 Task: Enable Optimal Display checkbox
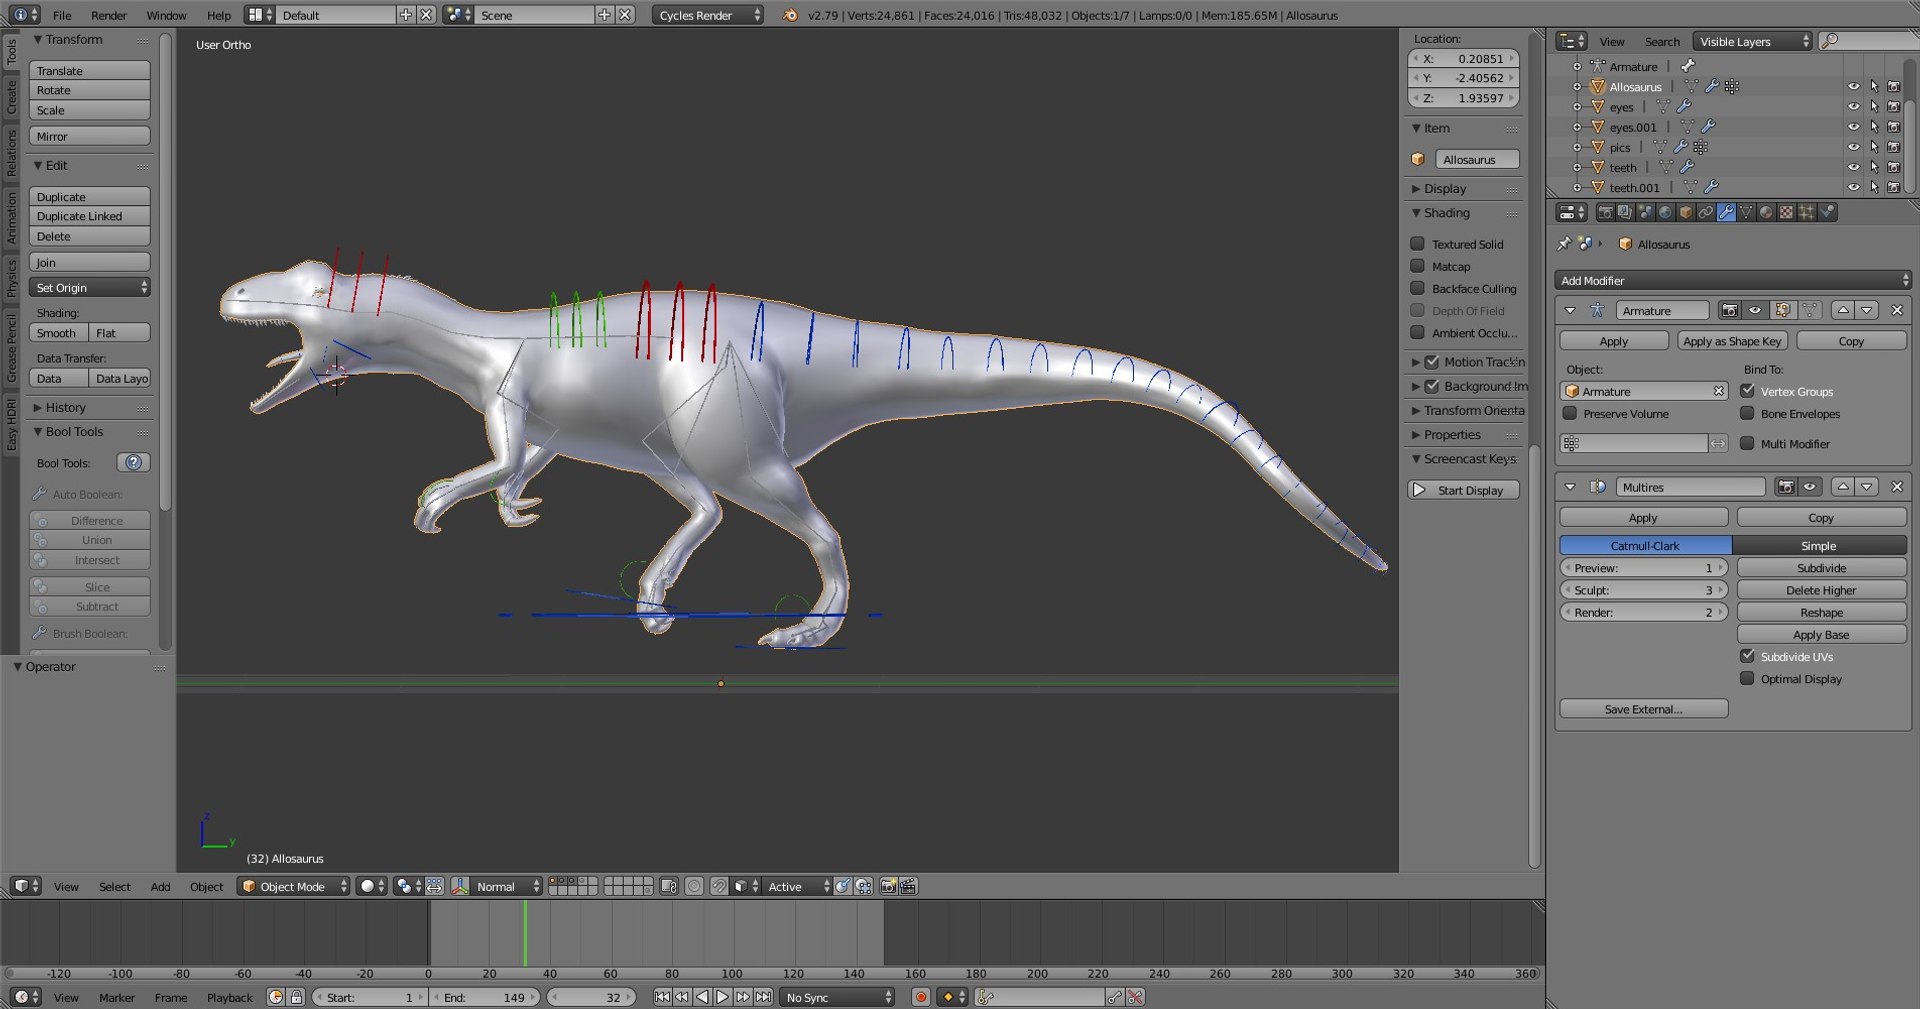pyautogui.click(x=1747, y=678)
